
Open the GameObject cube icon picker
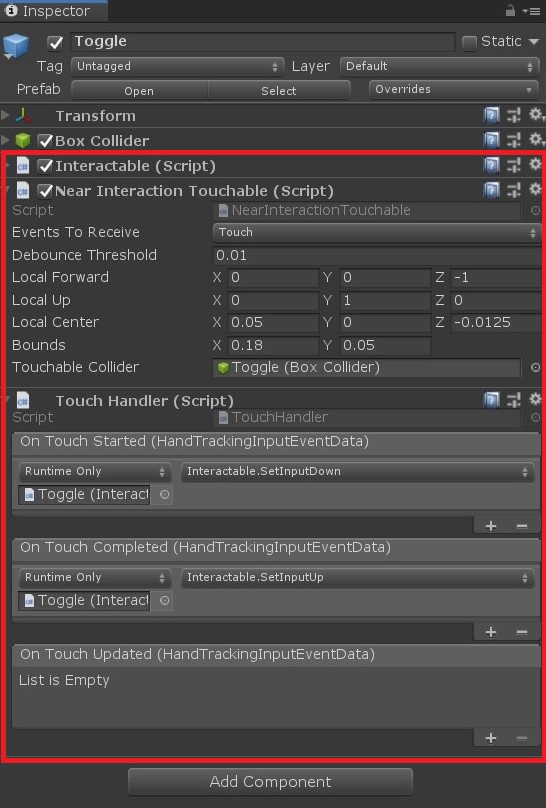[x=15, y=46]
